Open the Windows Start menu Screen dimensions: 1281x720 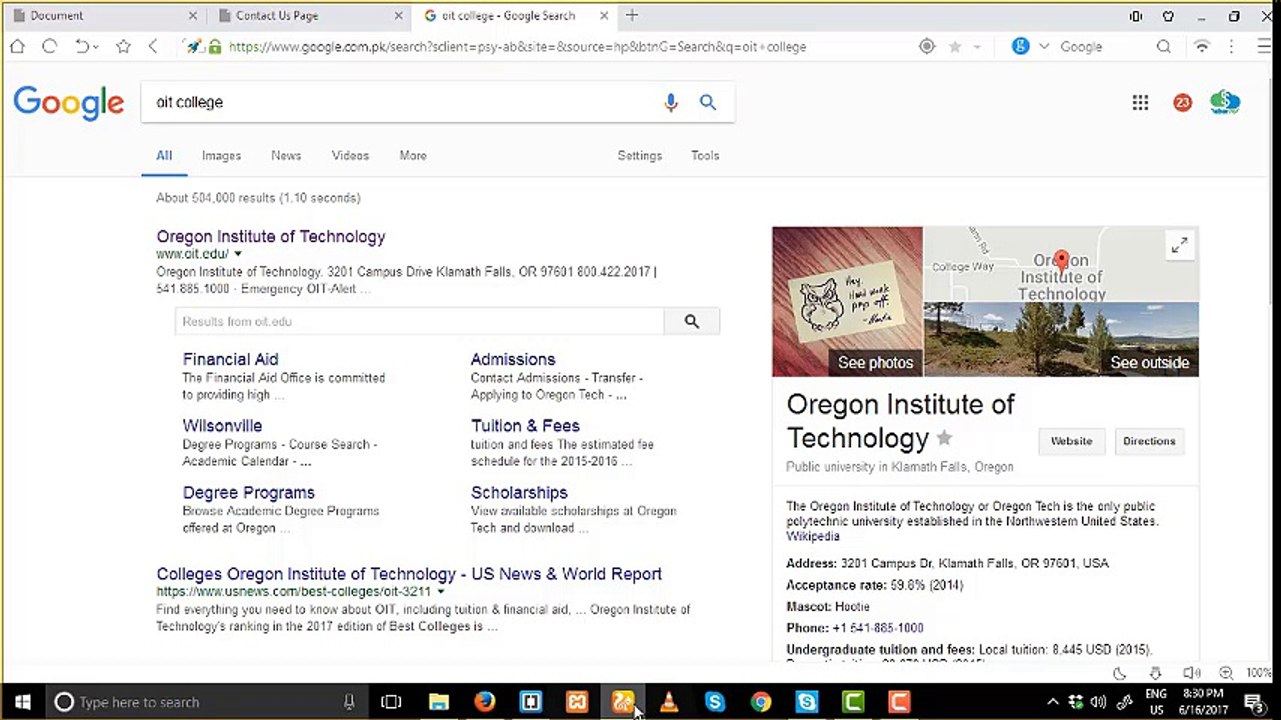tap(22, 702)
